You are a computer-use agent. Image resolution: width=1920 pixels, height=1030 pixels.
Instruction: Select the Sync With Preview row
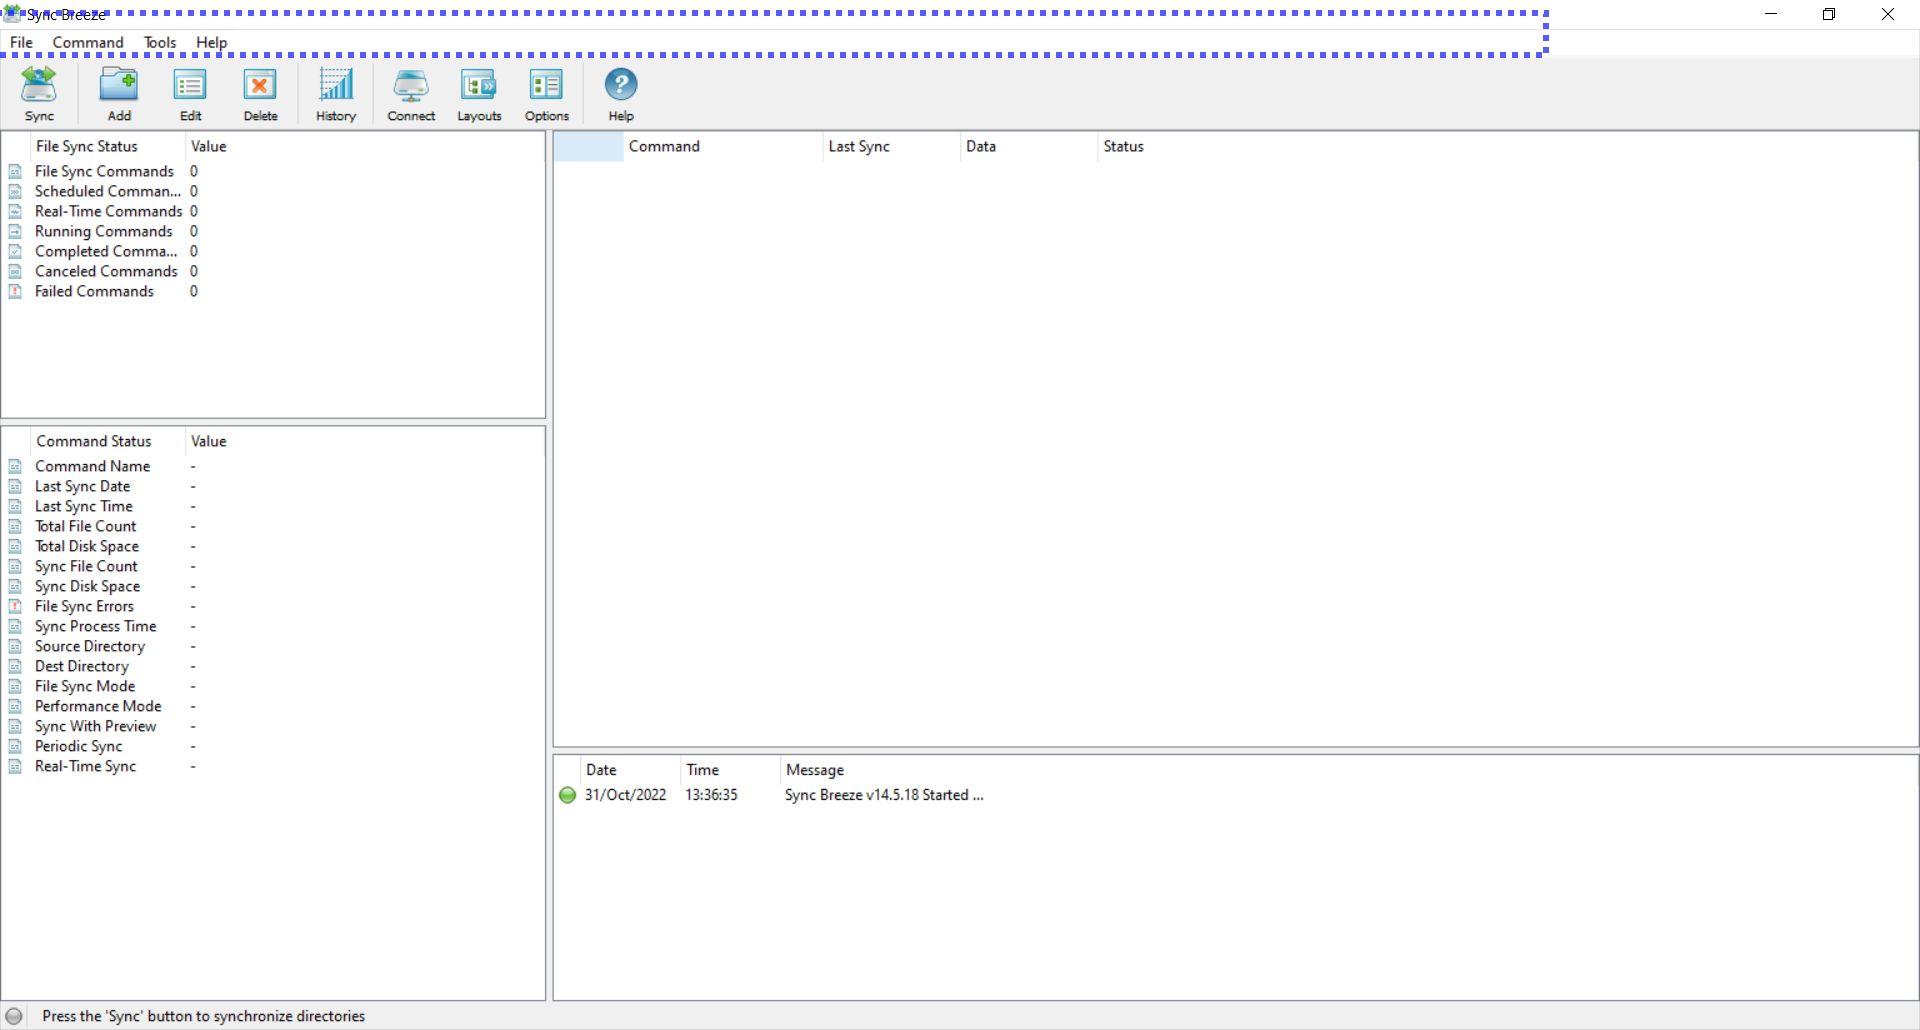coord(273,726)
